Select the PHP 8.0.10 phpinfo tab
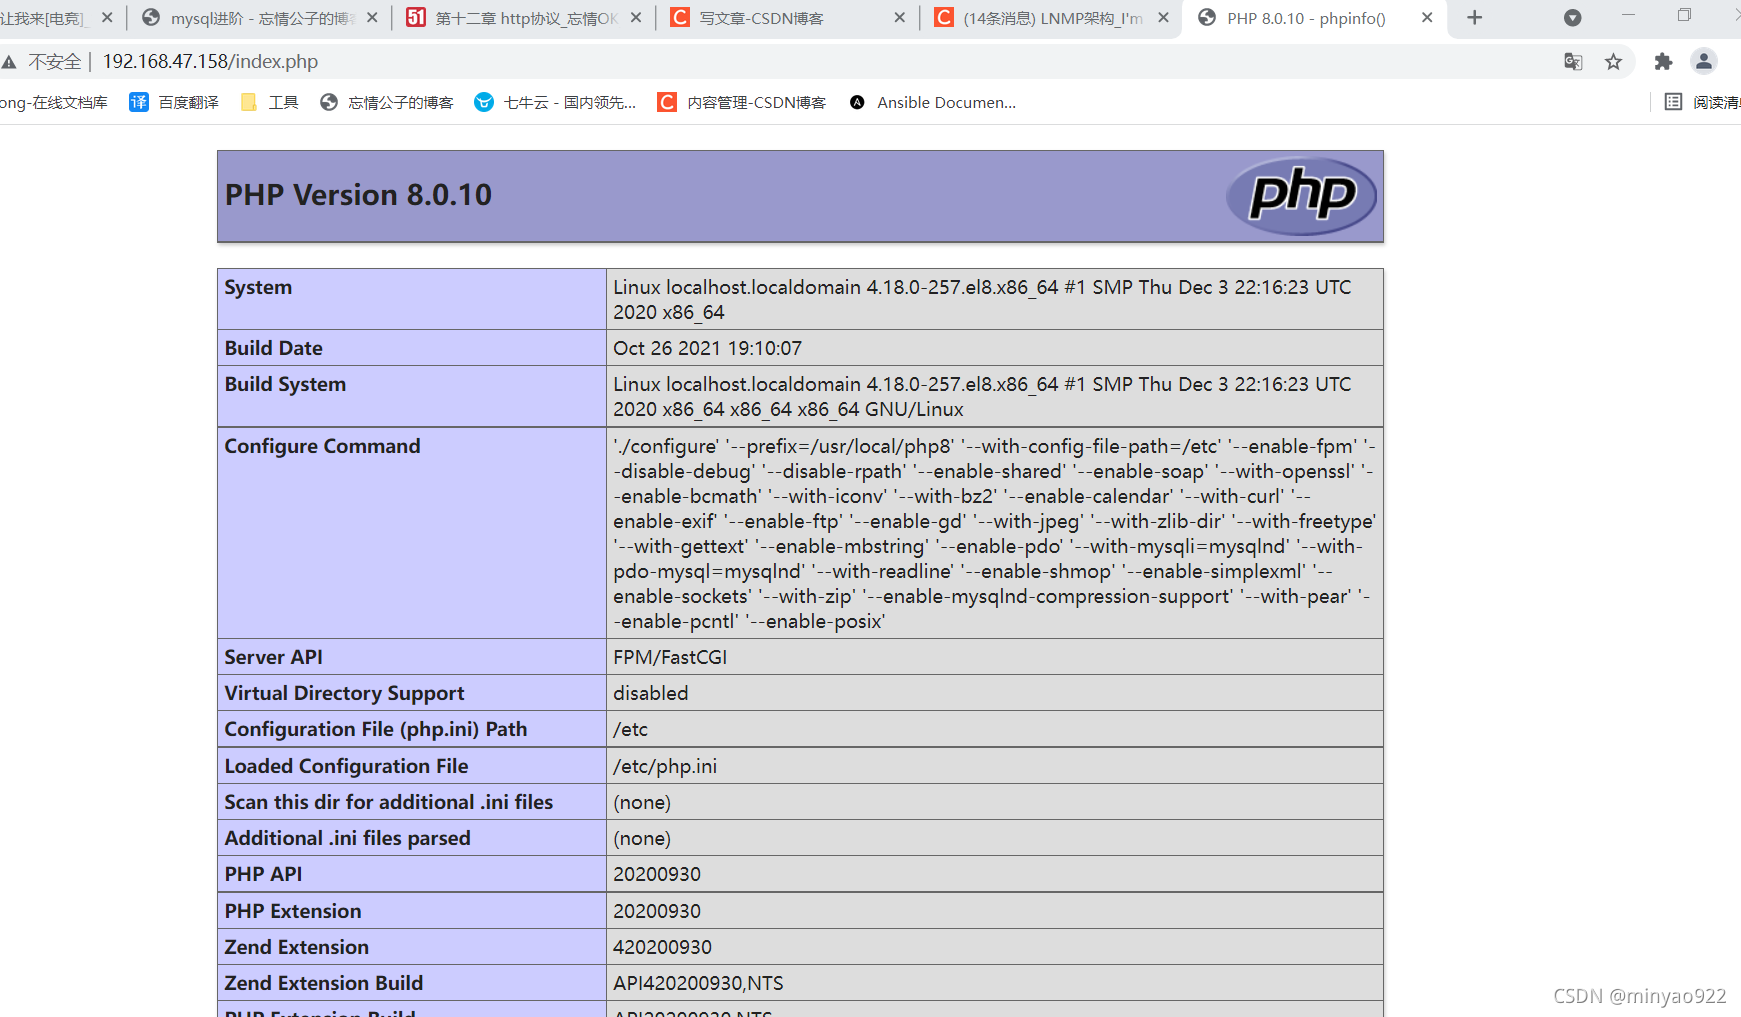The height and width of the screenshot is (1017, 1741). coord(1314,18)
